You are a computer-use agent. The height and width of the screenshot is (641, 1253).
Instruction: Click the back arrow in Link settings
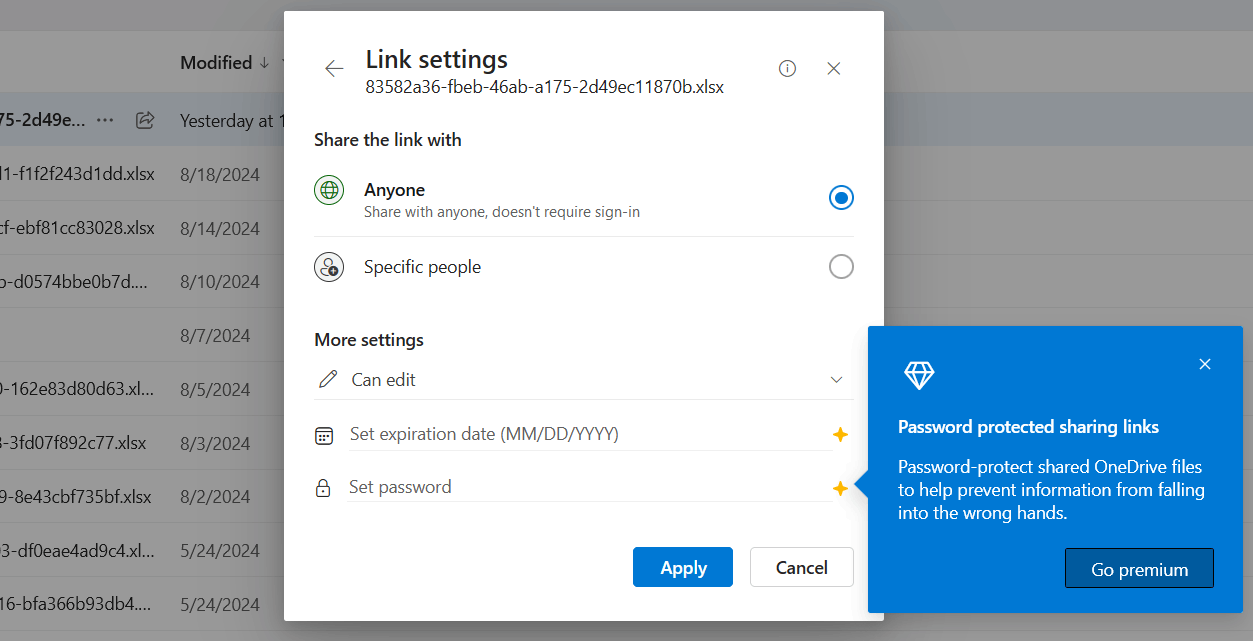(x=334, y=68)
